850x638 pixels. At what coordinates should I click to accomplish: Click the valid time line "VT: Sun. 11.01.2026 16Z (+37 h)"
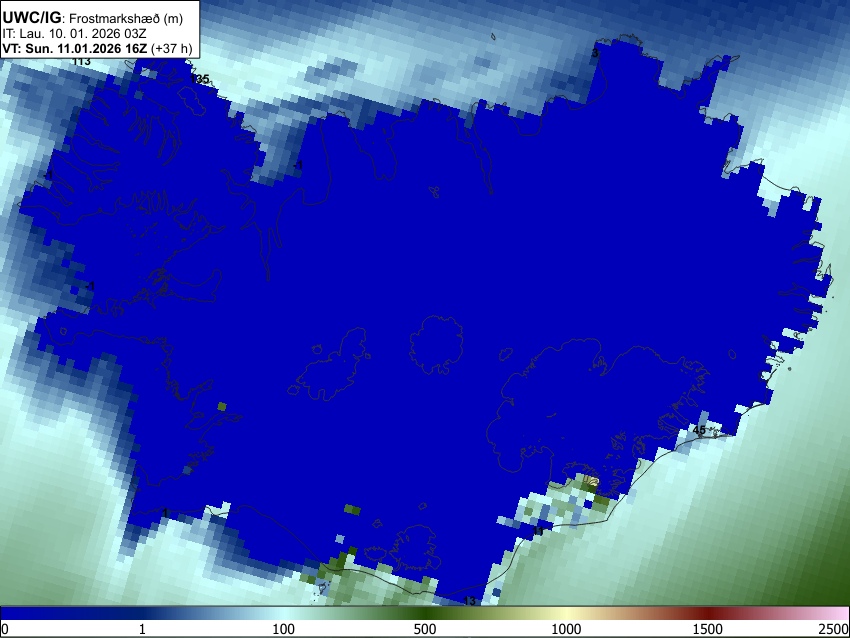(x=97, y=48)
